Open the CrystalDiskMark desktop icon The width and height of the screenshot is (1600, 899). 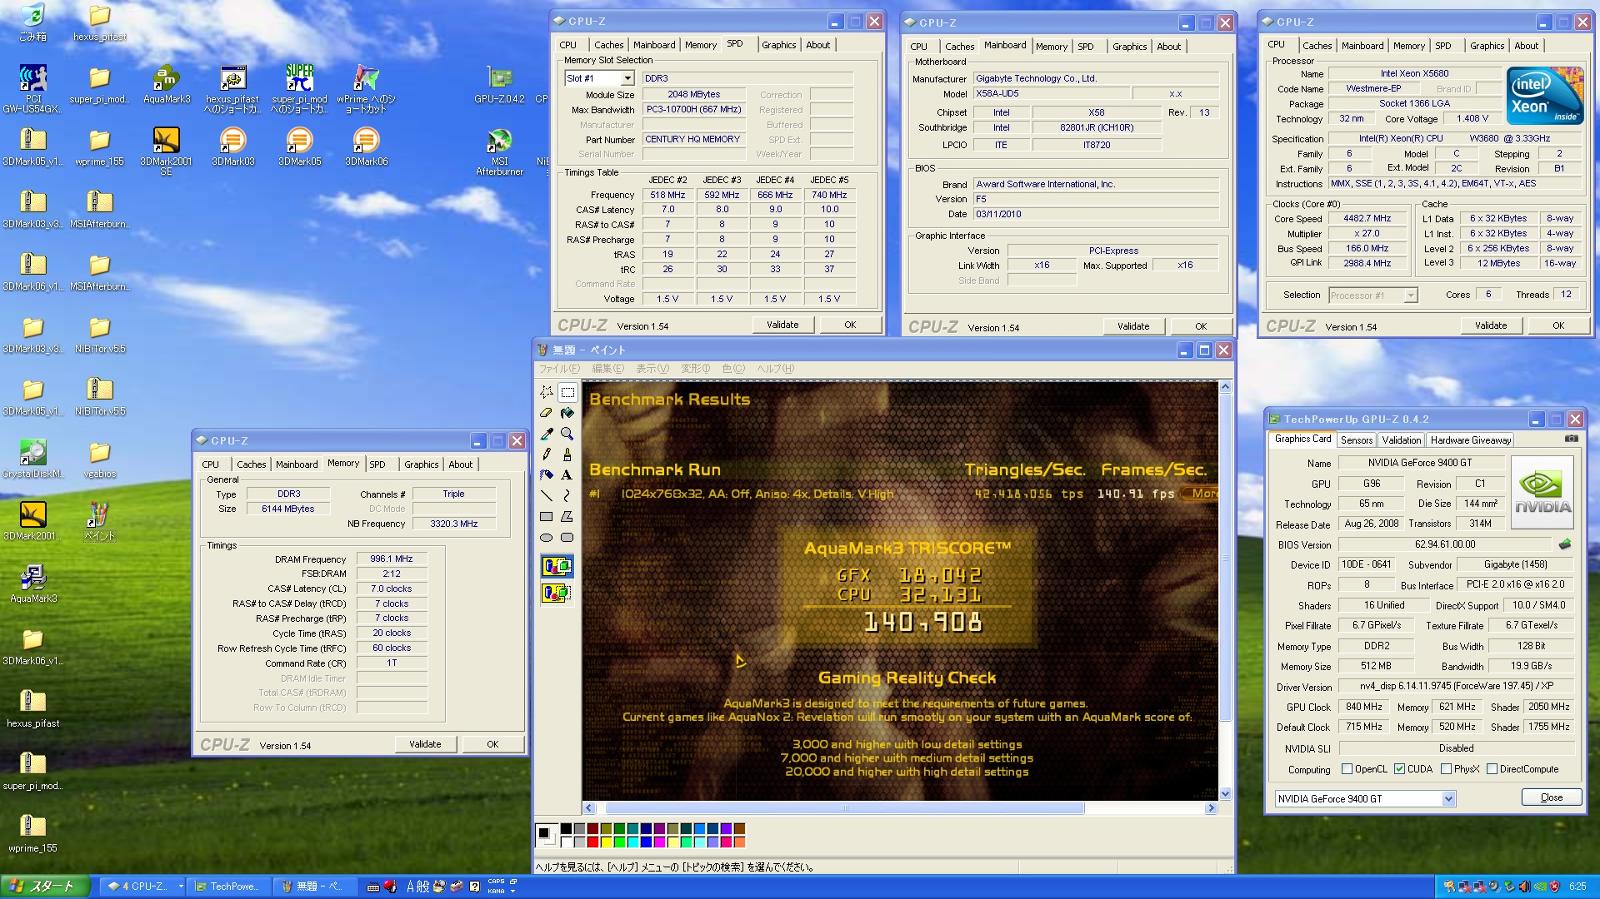pos(33,460)
